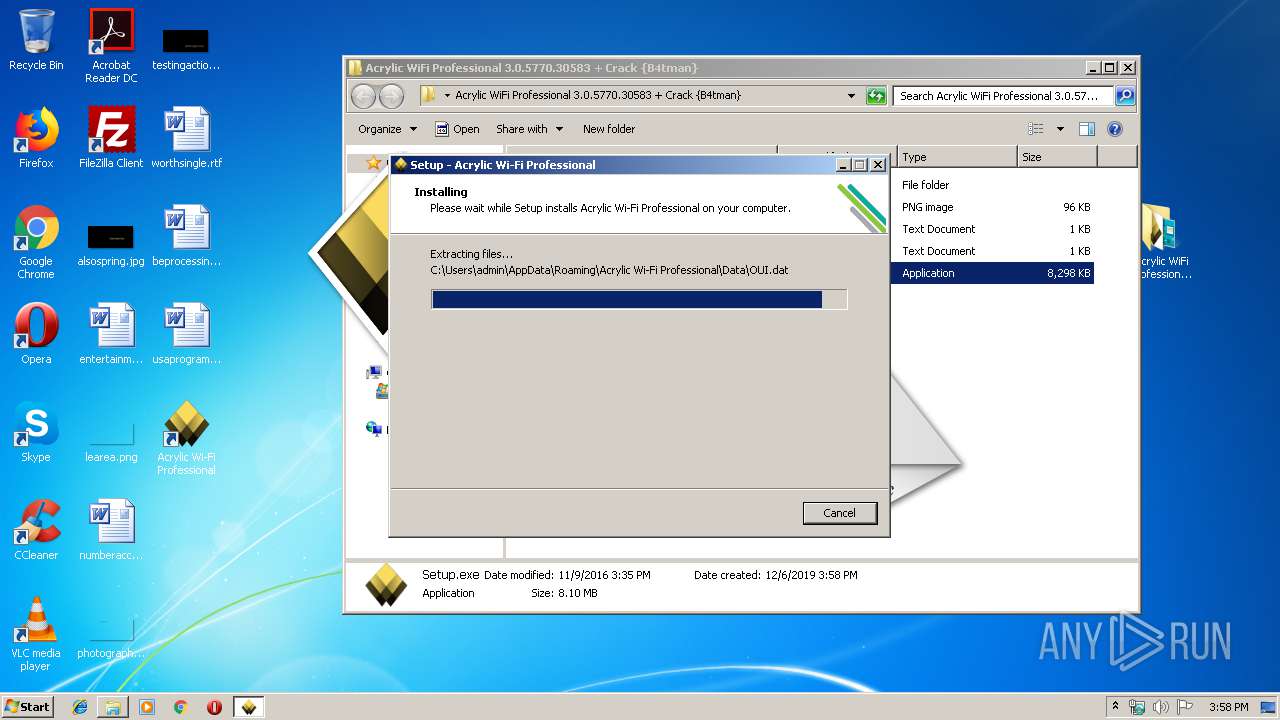This screenshot has width=1280, height=720.
Task: Click the Explorer Back navigation button
Action: [363, 96]
